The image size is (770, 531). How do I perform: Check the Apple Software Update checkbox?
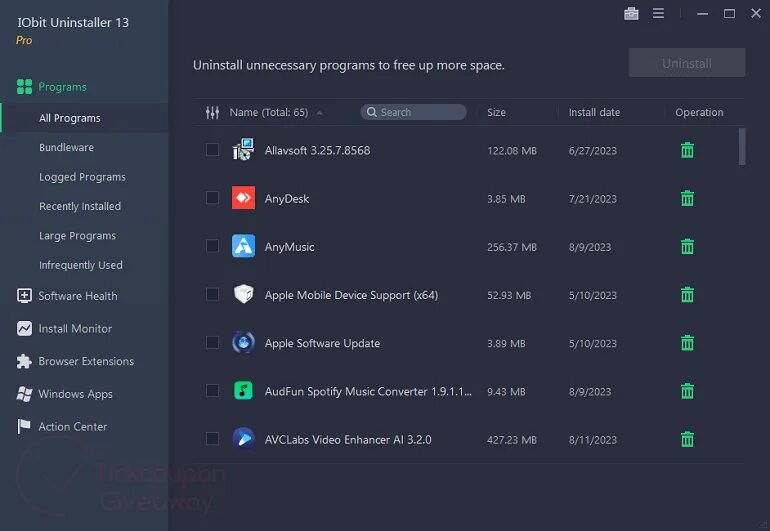[212, 342]
